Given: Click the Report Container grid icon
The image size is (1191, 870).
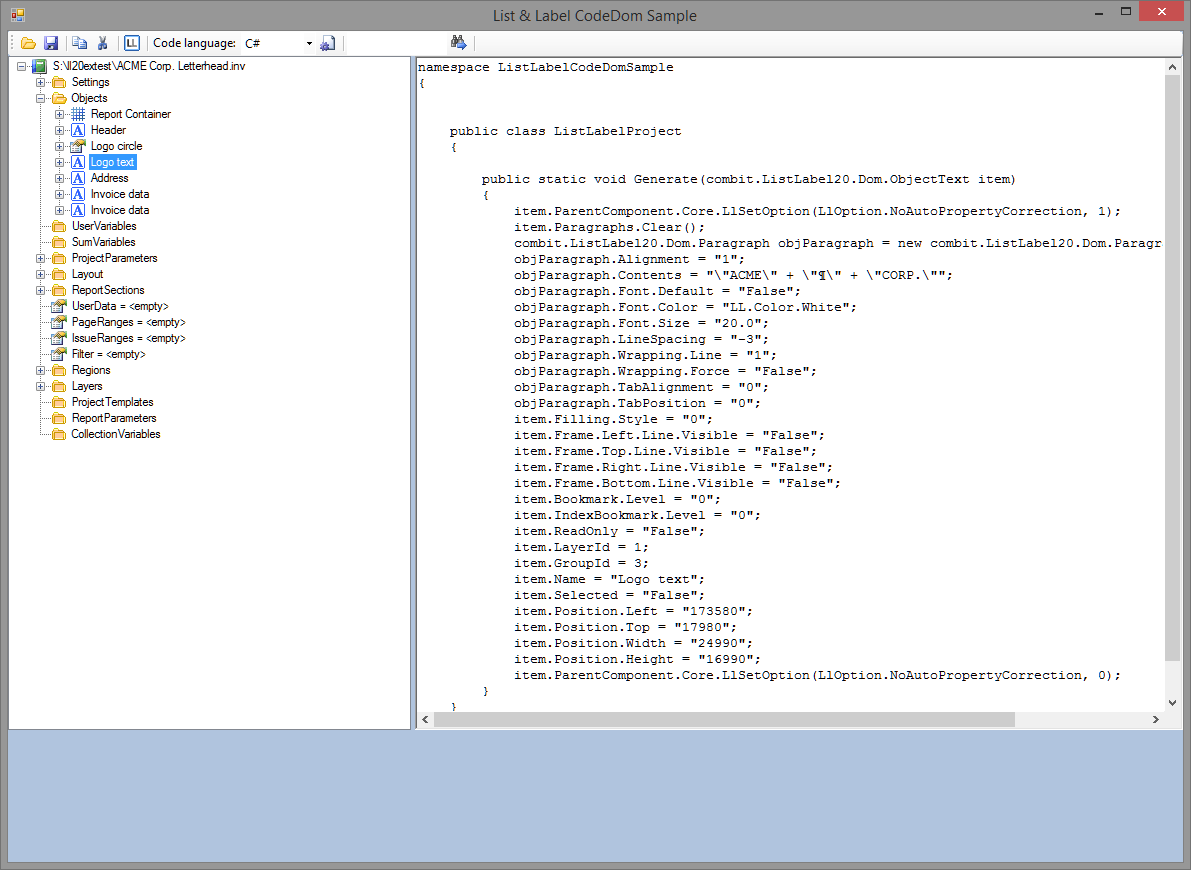Looking at the screenshot, I should (77, 114).
